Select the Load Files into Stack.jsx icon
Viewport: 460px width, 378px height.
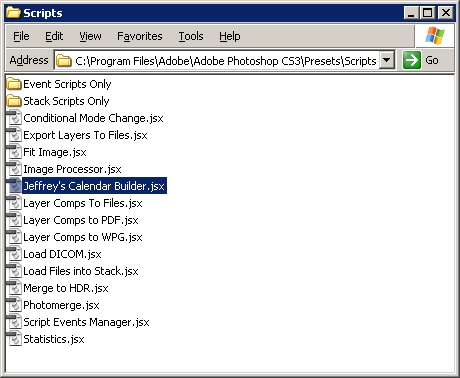click(14, 271)
